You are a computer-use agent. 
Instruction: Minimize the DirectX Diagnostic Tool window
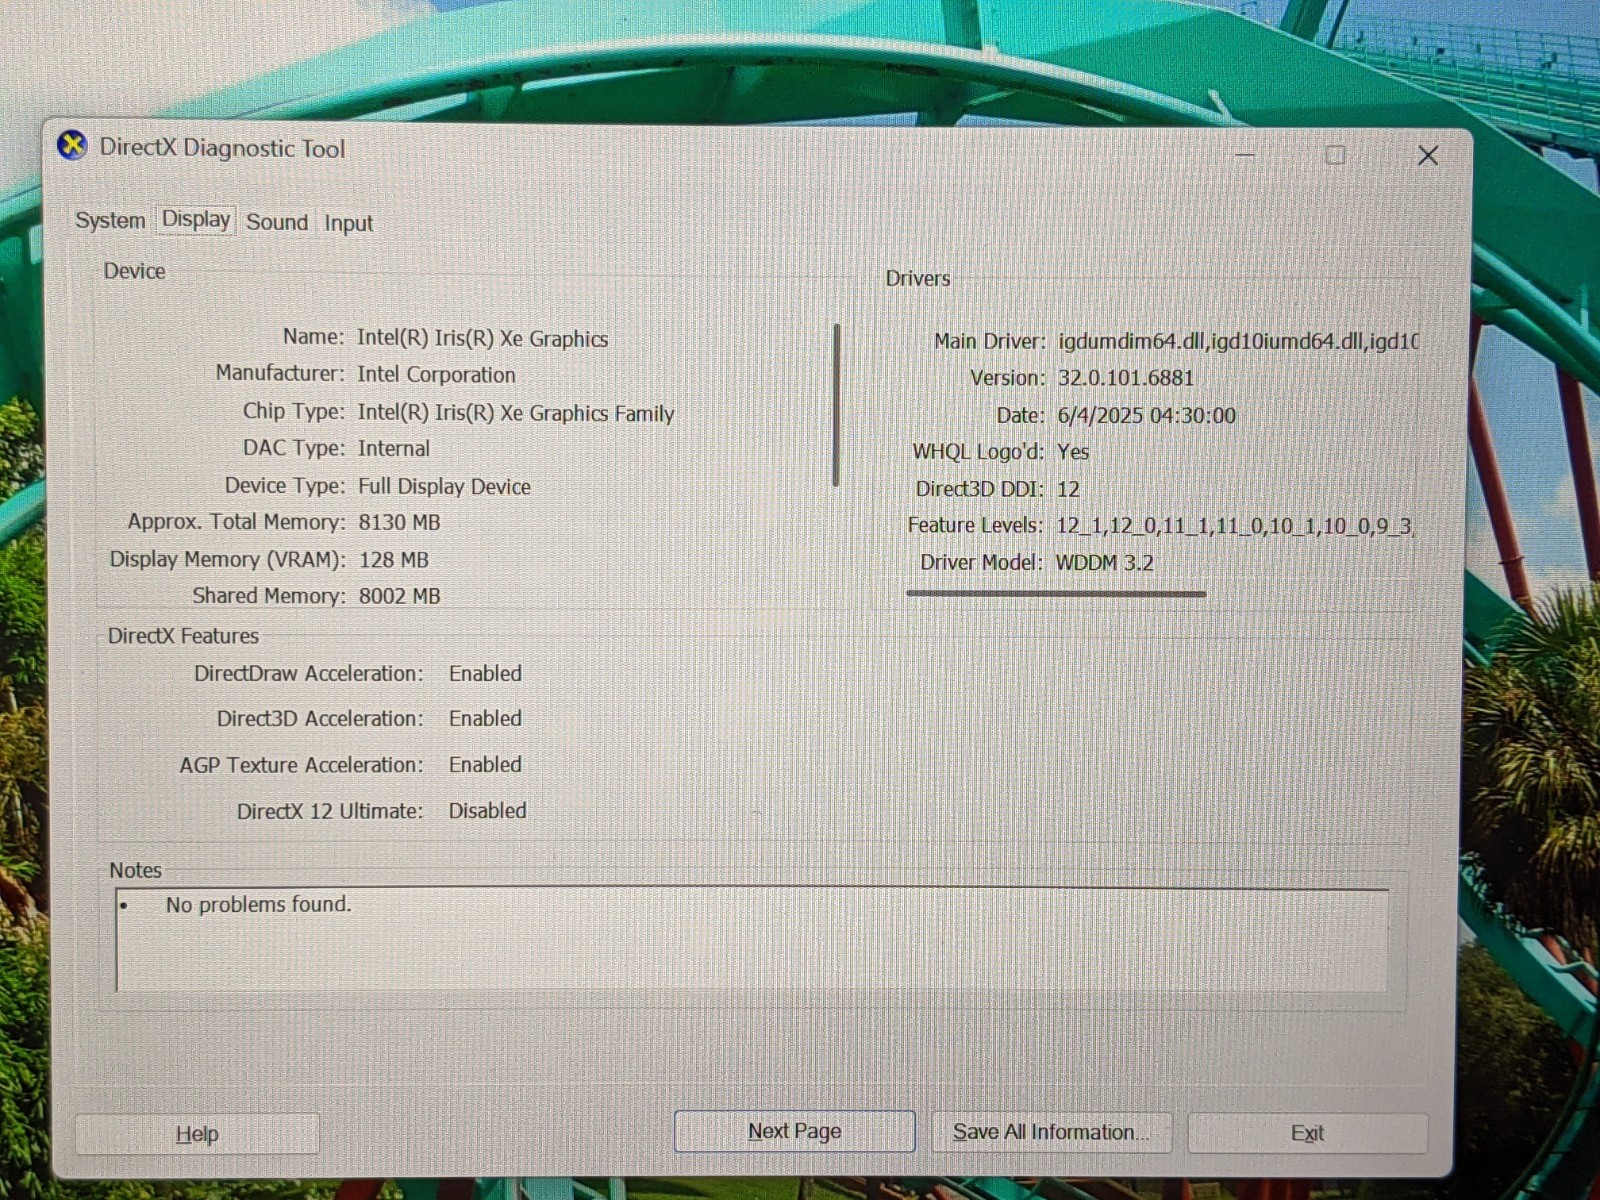click(1245, 155)
